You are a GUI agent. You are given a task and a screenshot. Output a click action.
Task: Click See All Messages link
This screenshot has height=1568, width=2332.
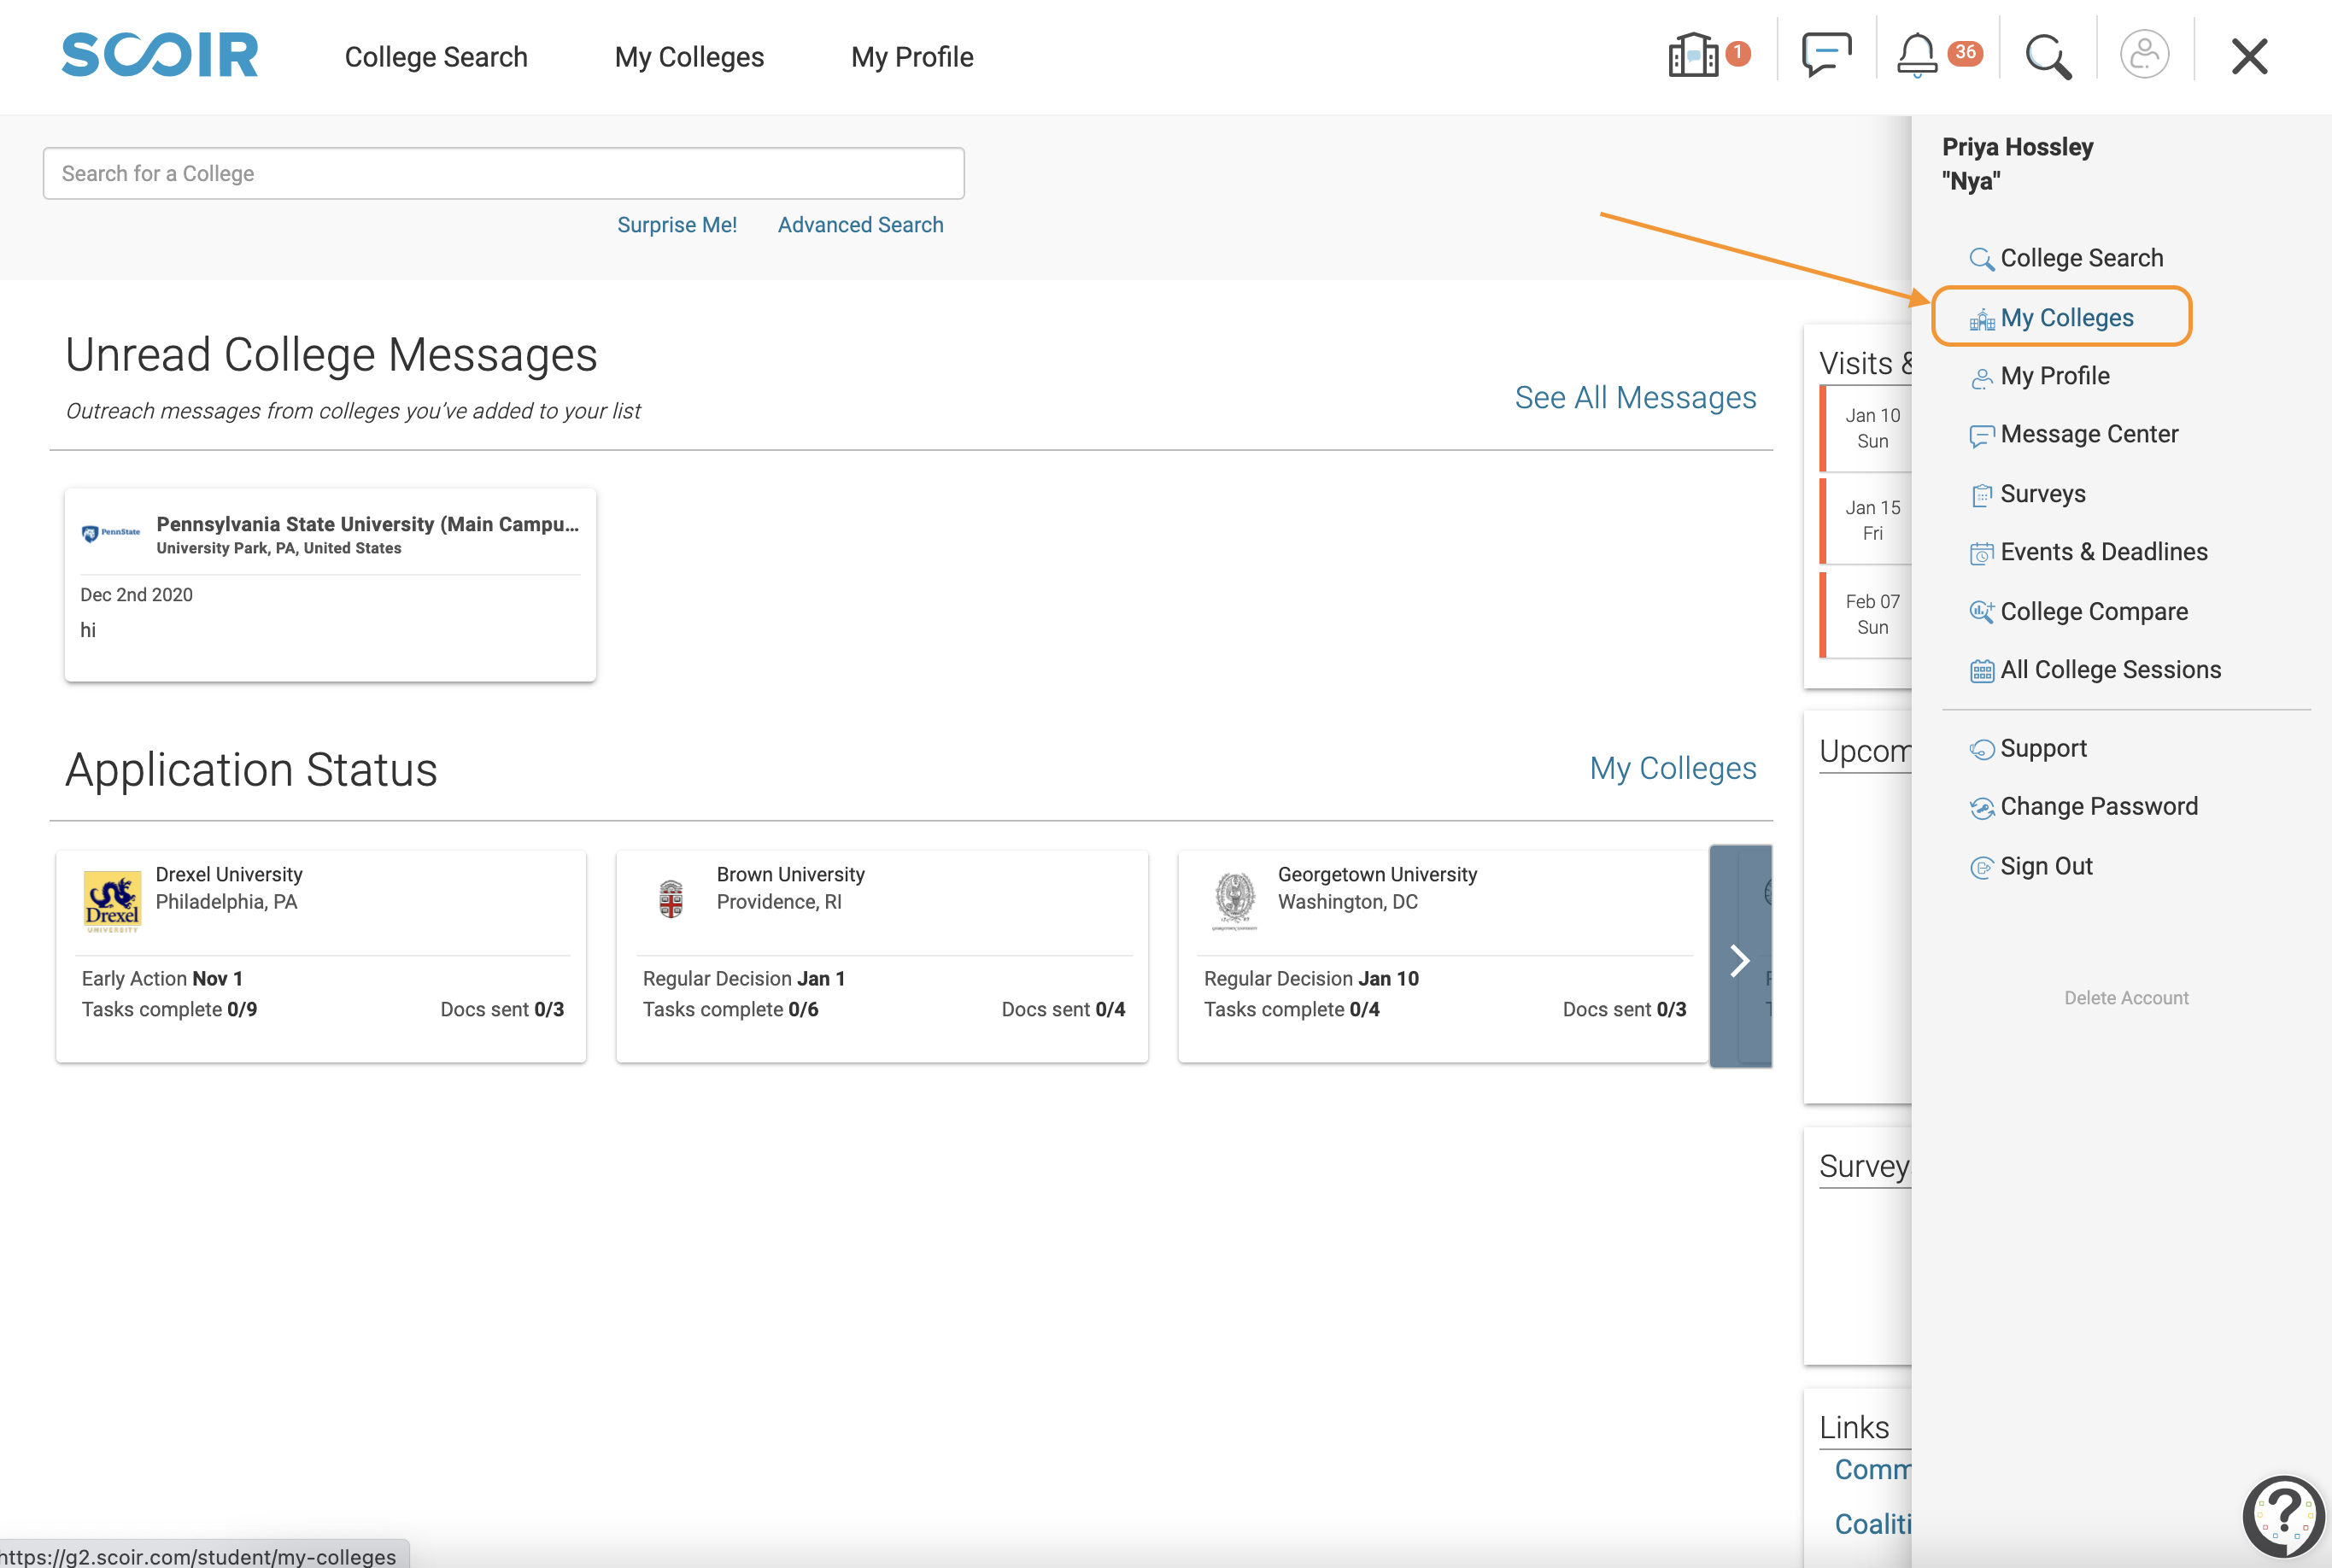1635,398
